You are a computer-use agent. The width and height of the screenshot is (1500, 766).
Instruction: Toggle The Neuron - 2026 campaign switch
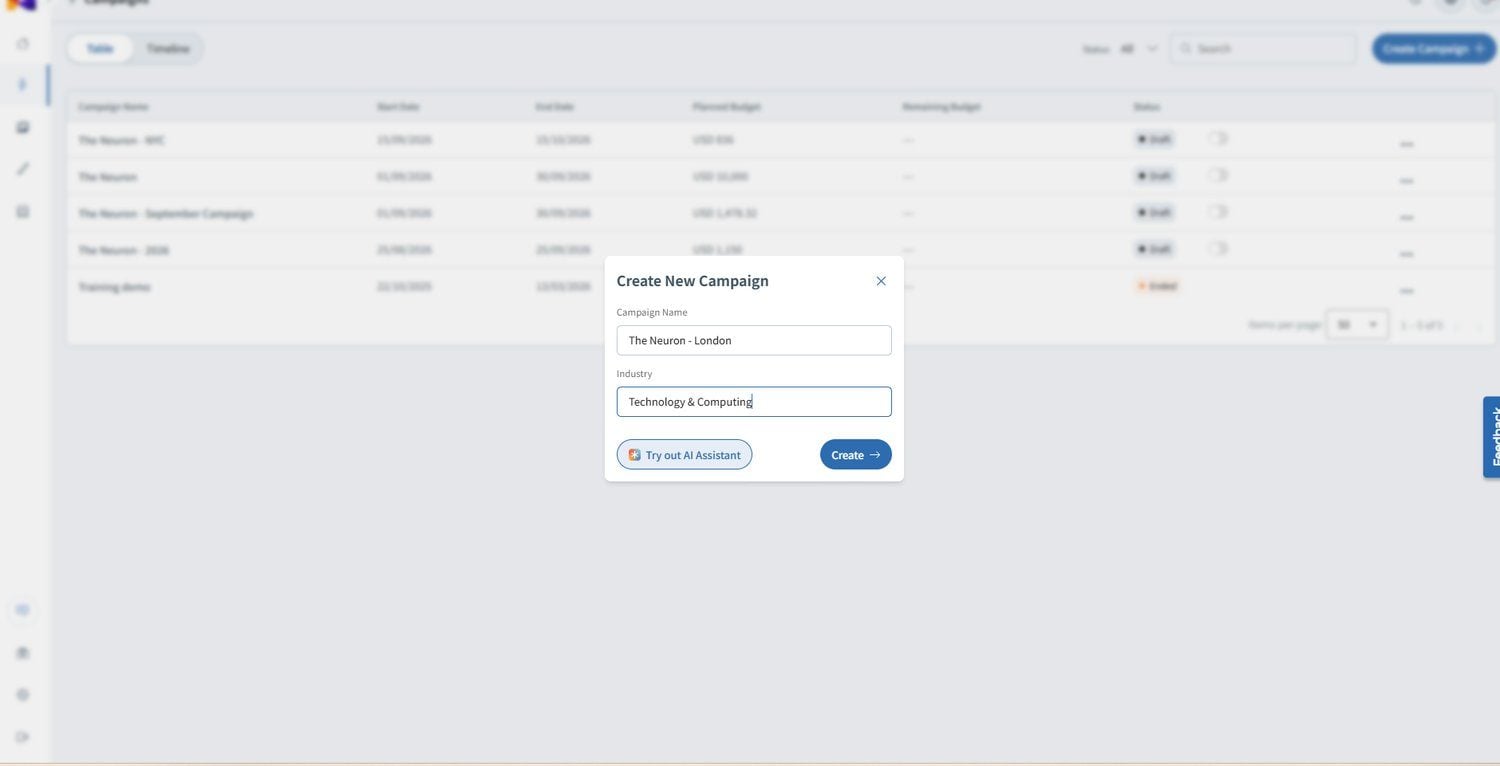(1218, 249)
